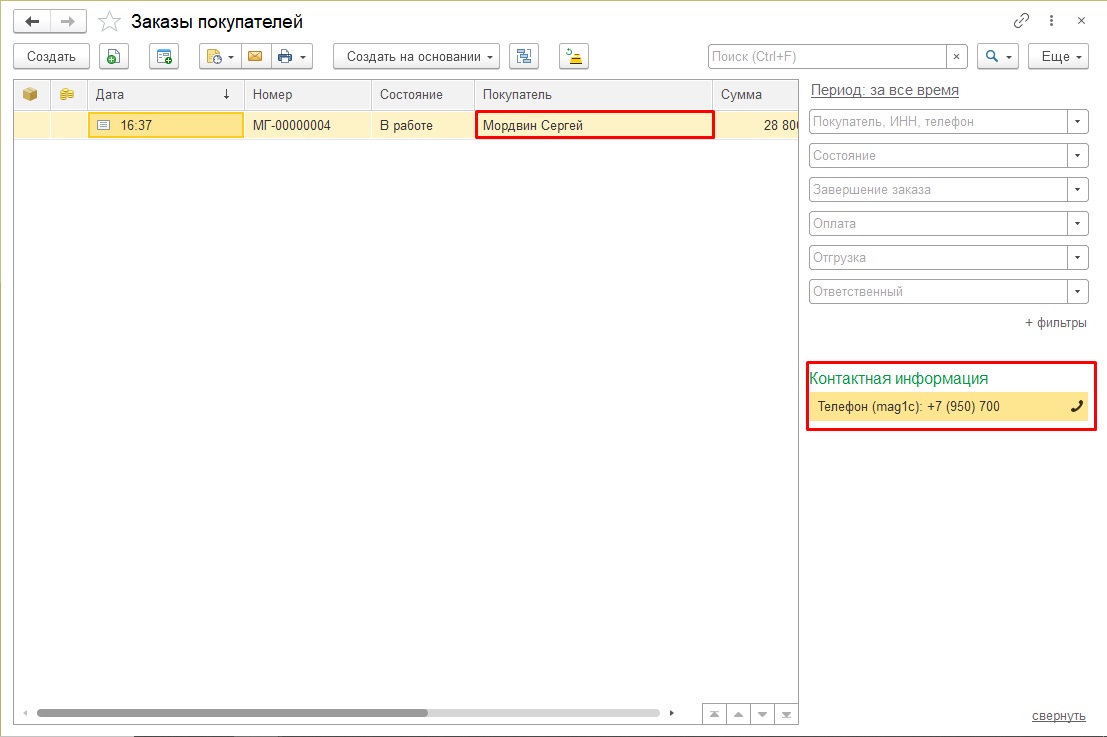Copy link using the chain icon
The height and width of the screenshot is (737, 1107).
pyautogui.click(x=1021, y=21)
